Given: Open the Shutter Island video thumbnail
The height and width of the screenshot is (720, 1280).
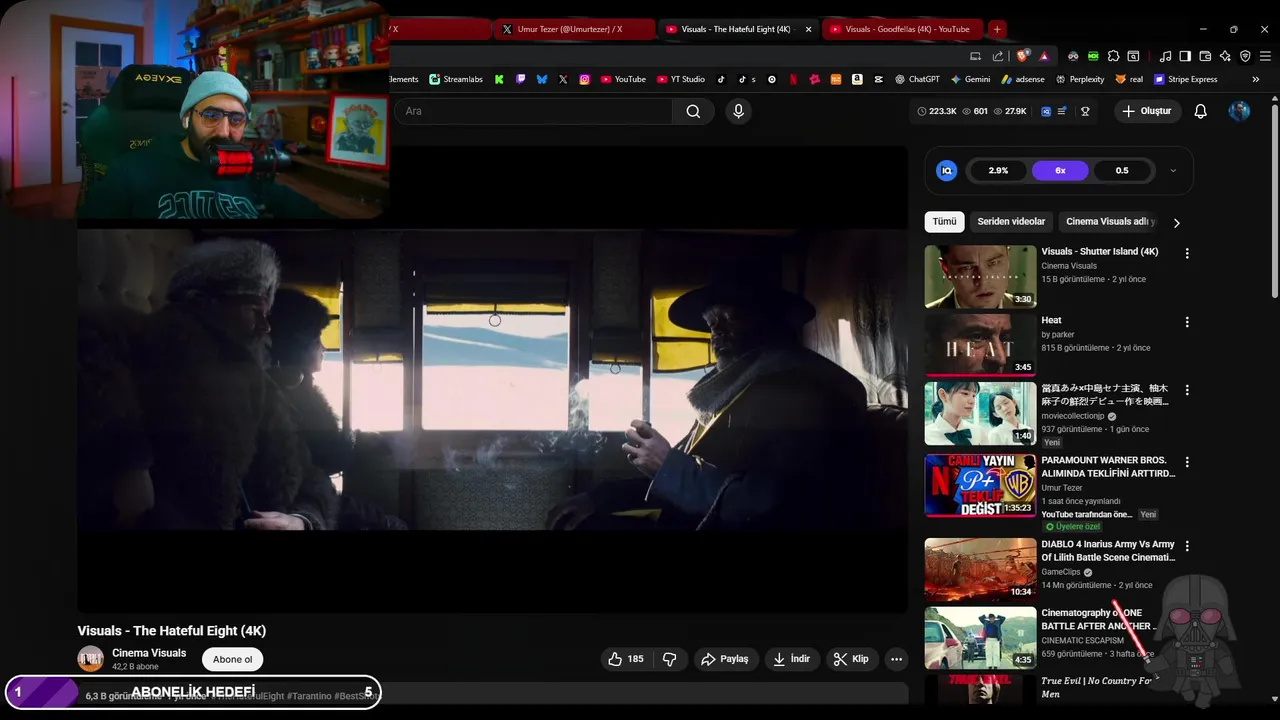Looking at the screenshot, I should [x=980, y=277].
